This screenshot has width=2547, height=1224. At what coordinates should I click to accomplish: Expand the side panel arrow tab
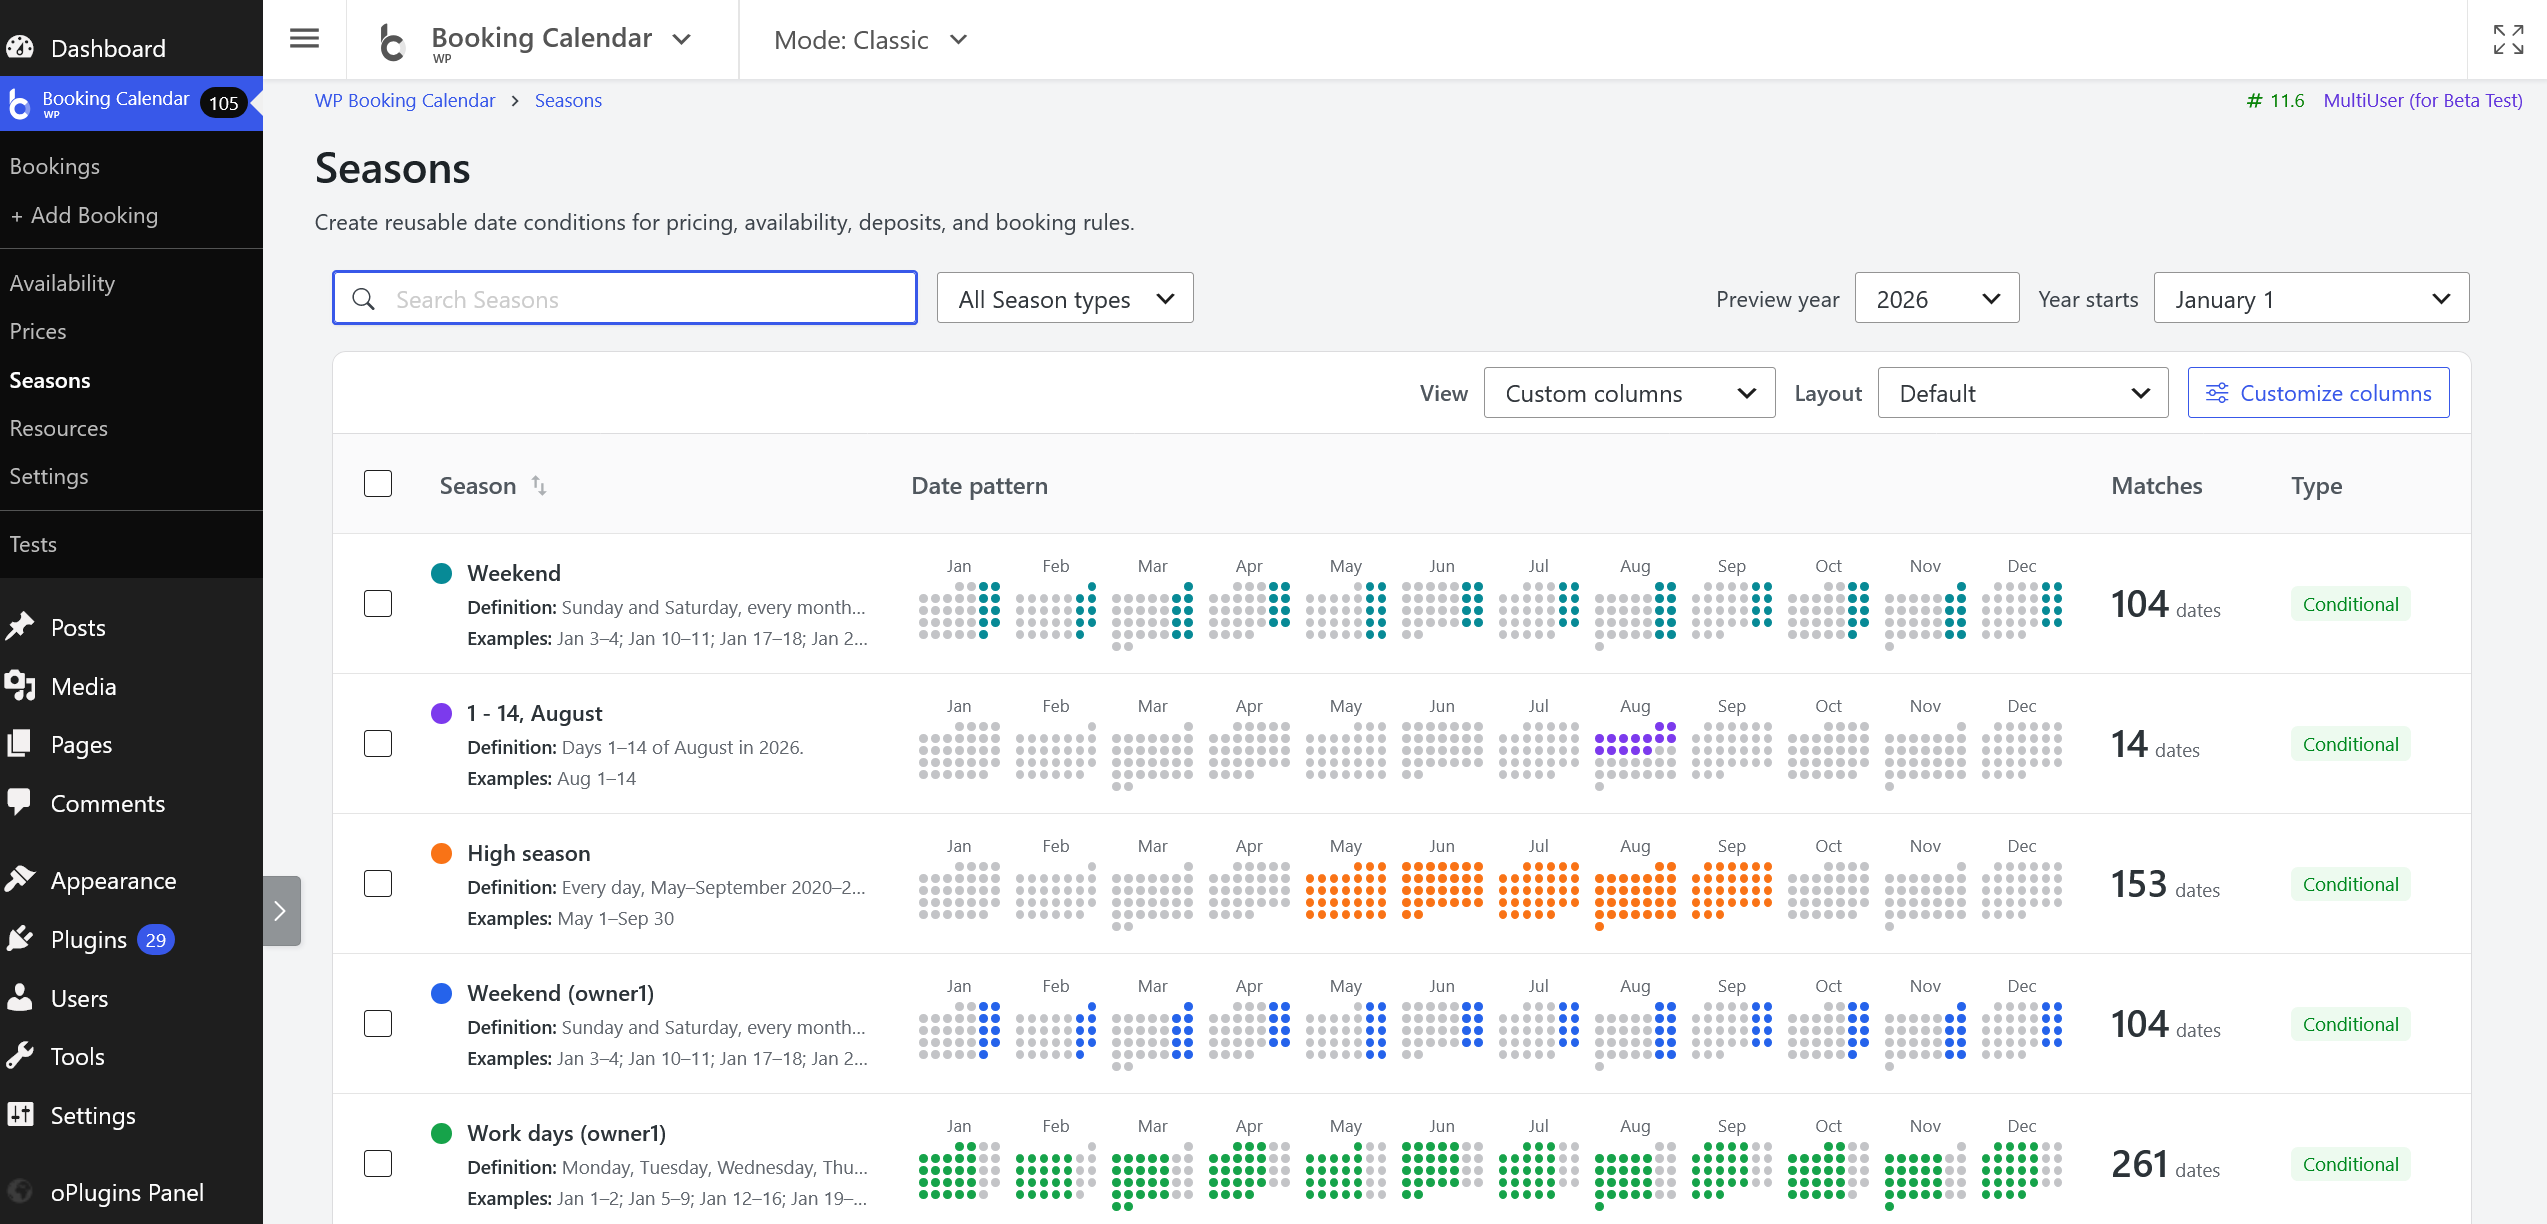[x=281, y=911]
